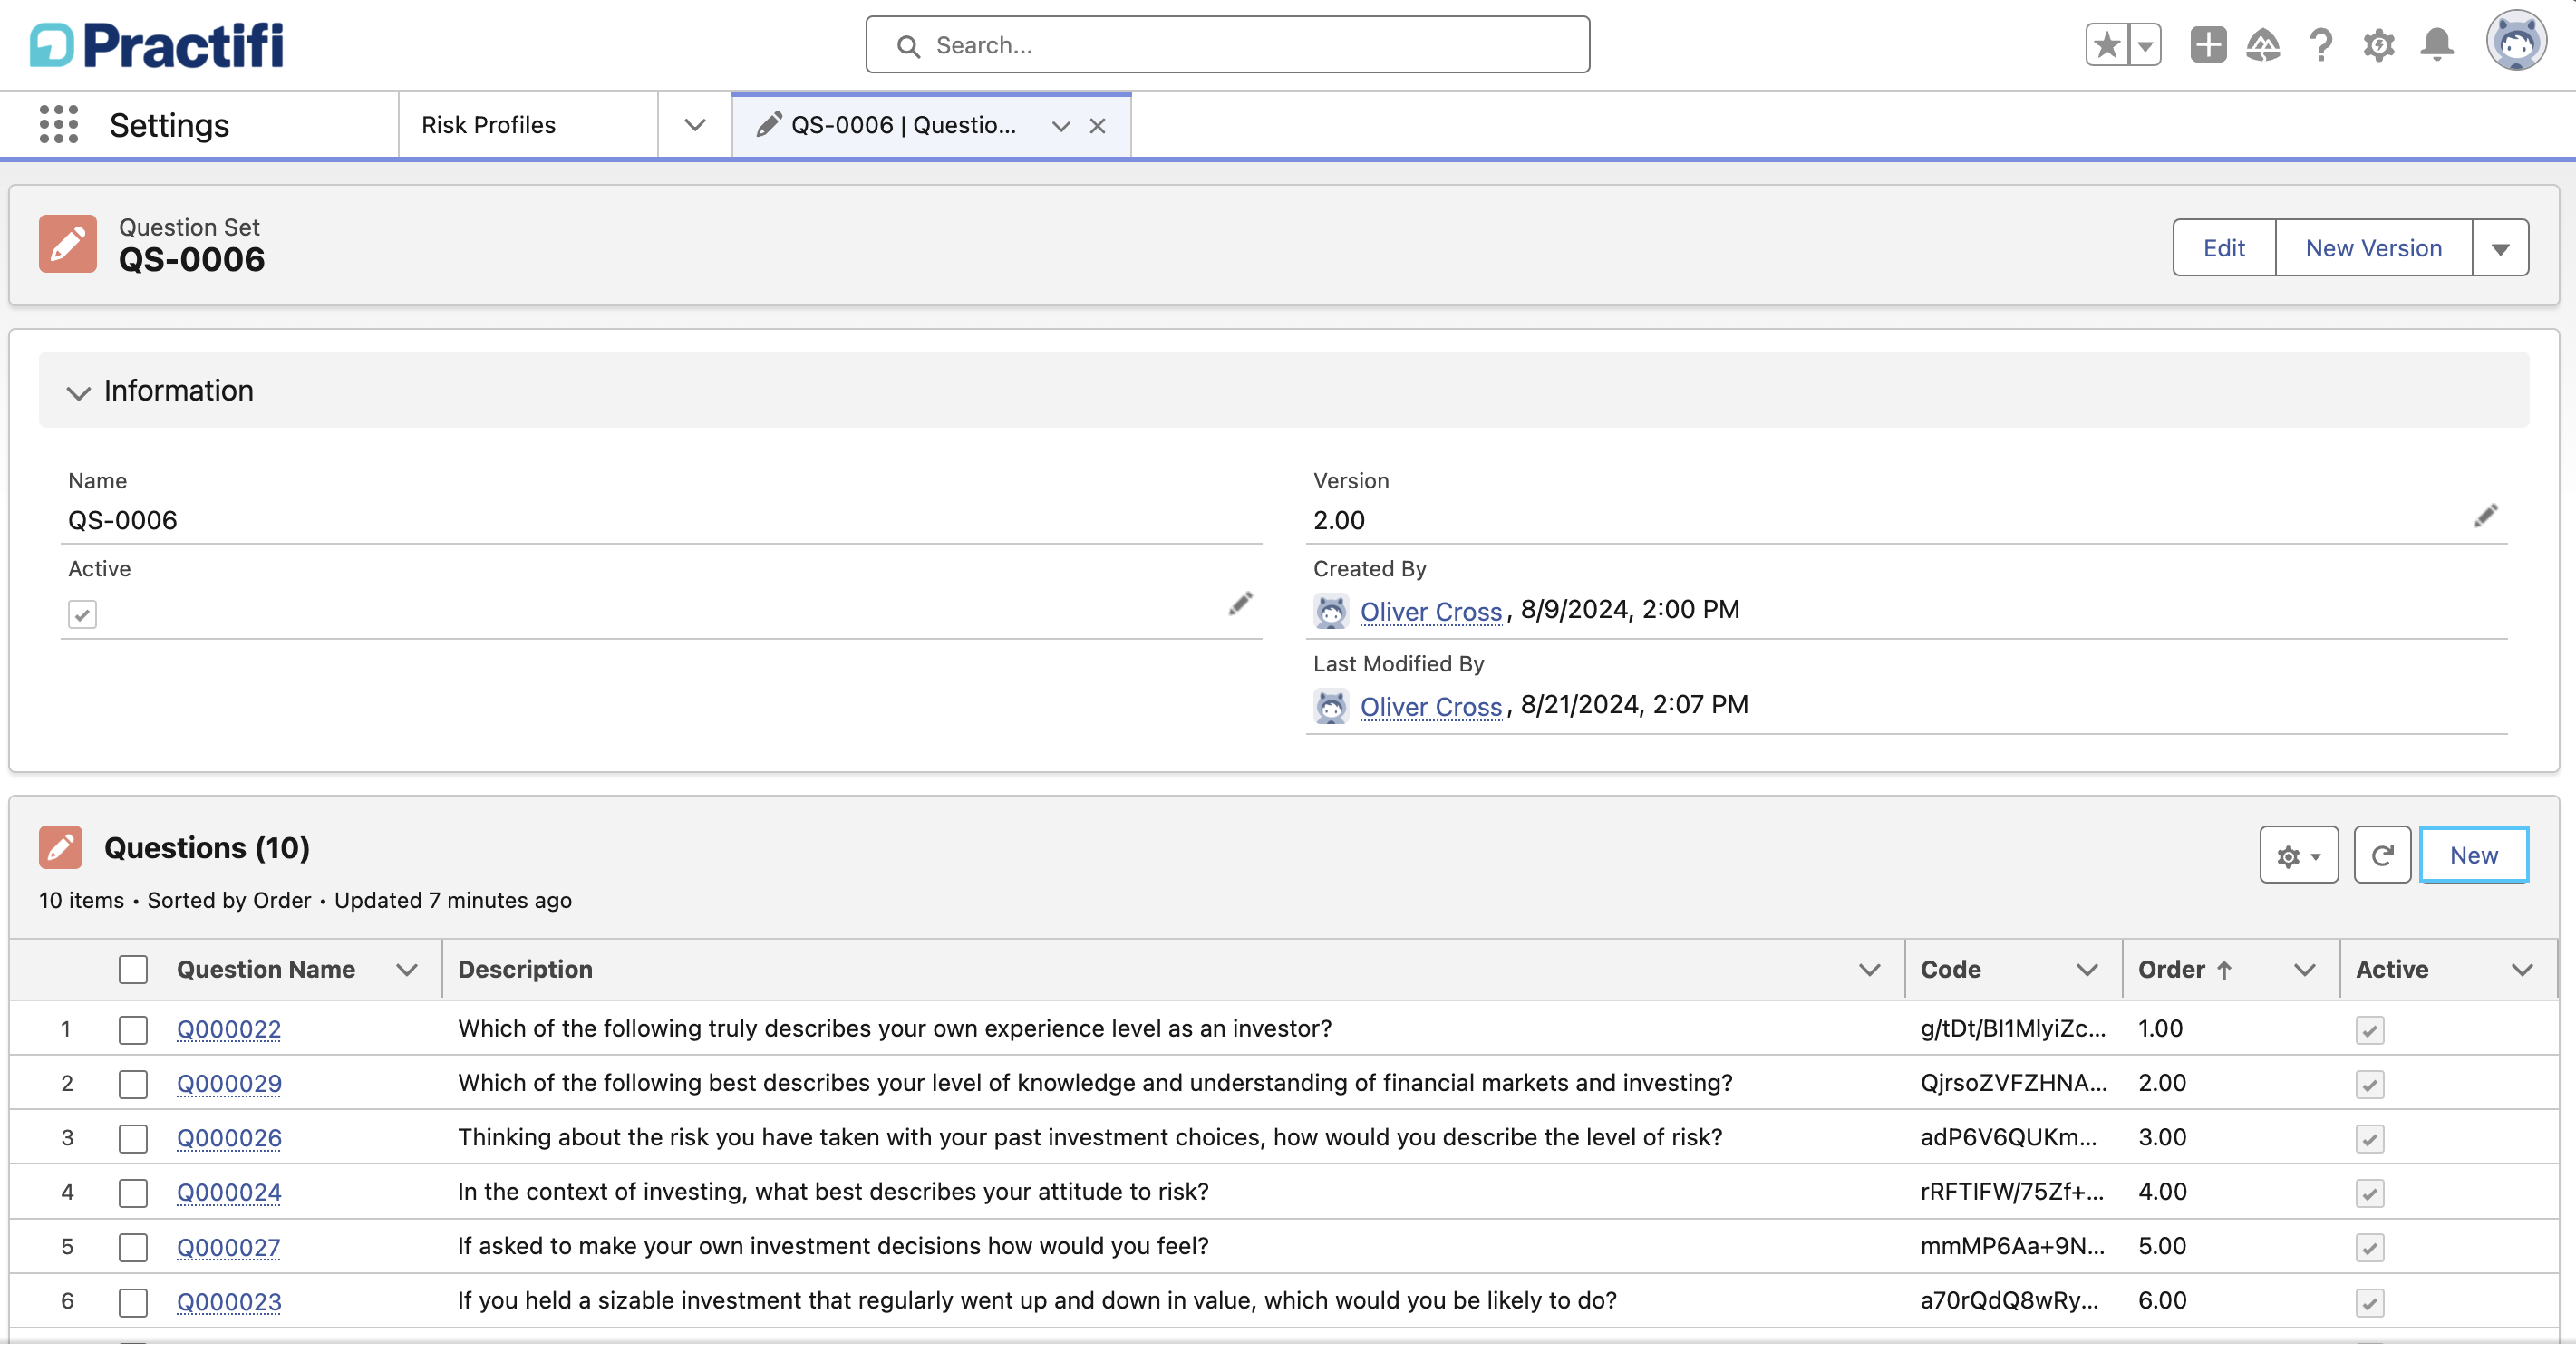Select the Q000029 row checkbox

tap(133, 1084)
